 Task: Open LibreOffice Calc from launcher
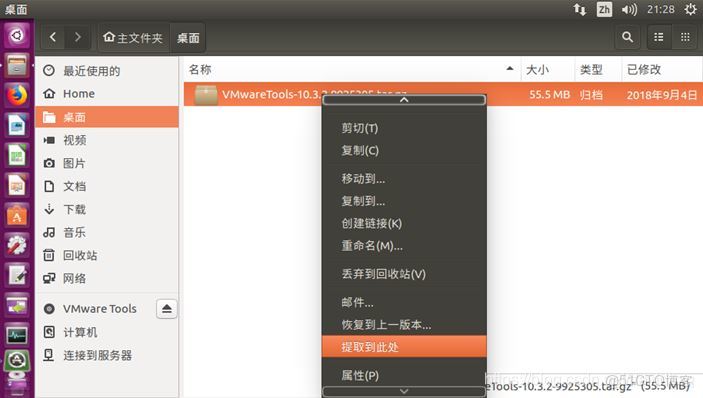[17, 155]
